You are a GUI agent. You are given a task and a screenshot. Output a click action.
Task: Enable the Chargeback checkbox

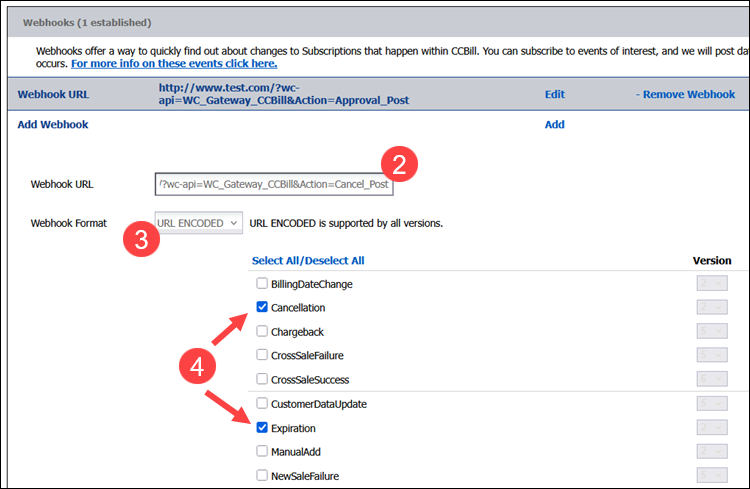262,331
